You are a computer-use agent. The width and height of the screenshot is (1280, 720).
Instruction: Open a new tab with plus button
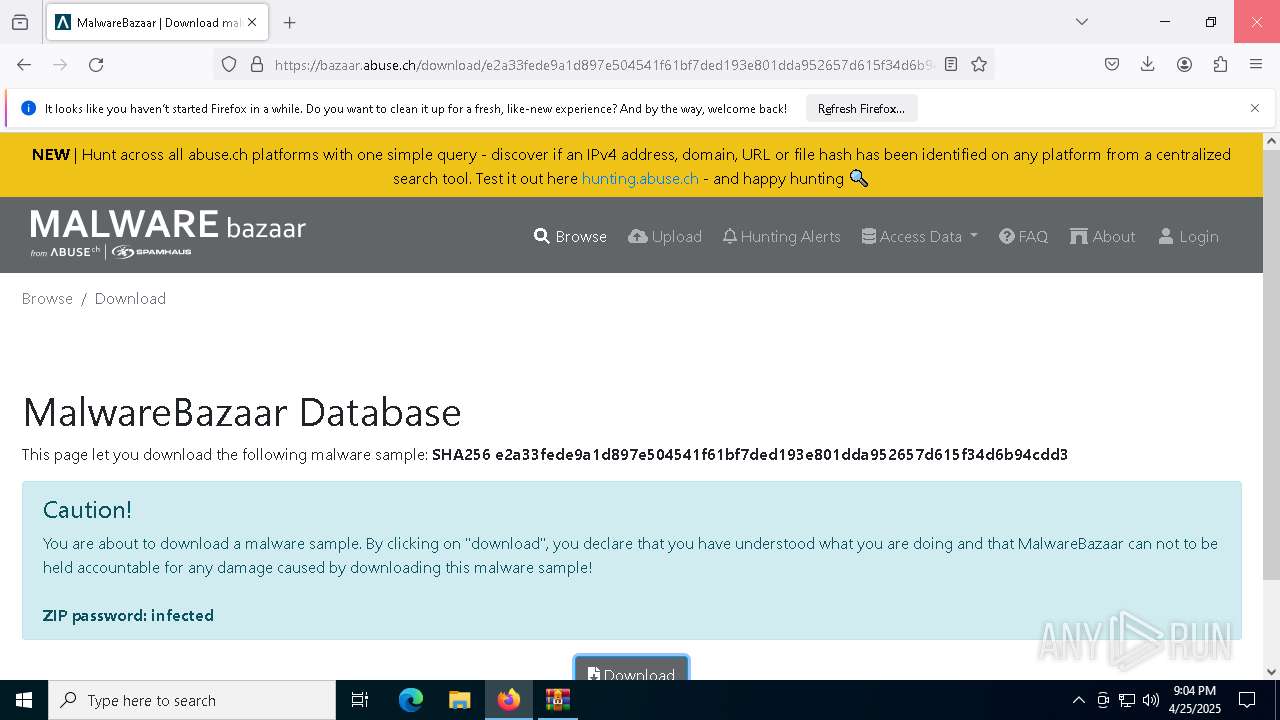tap(289, 22)
